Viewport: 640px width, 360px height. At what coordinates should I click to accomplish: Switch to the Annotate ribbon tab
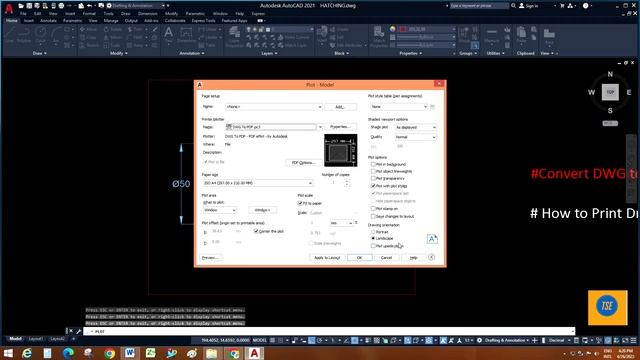(x=48, y=20)
